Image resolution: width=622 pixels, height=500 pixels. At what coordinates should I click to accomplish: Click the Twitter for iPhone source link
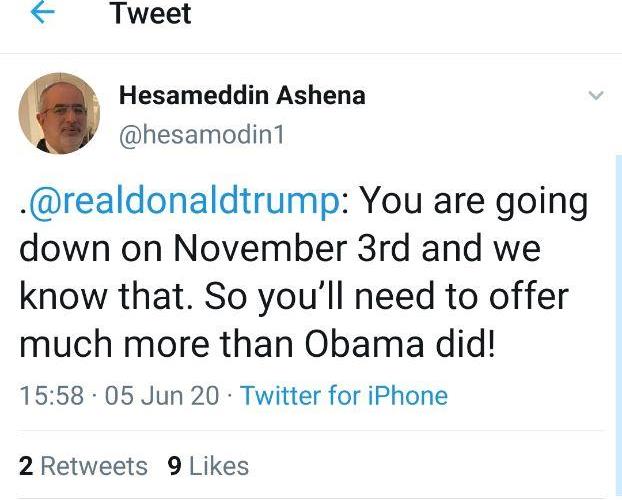click(x=344, y=395)
